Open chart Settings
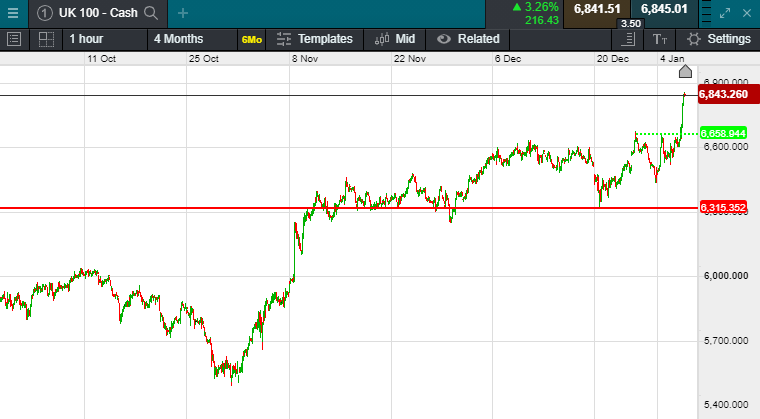 coord(719,39)
